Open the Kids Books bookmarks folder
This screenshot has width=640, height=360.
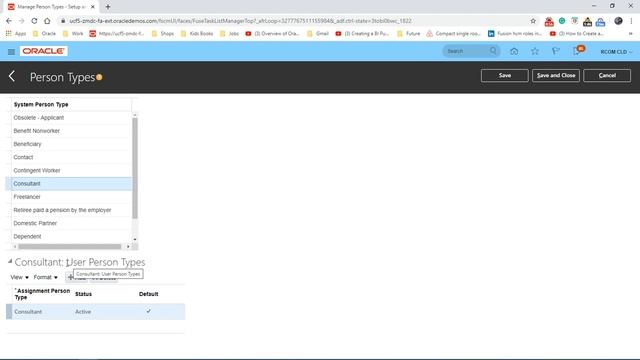pyautogui.click(x=197, y=33)
